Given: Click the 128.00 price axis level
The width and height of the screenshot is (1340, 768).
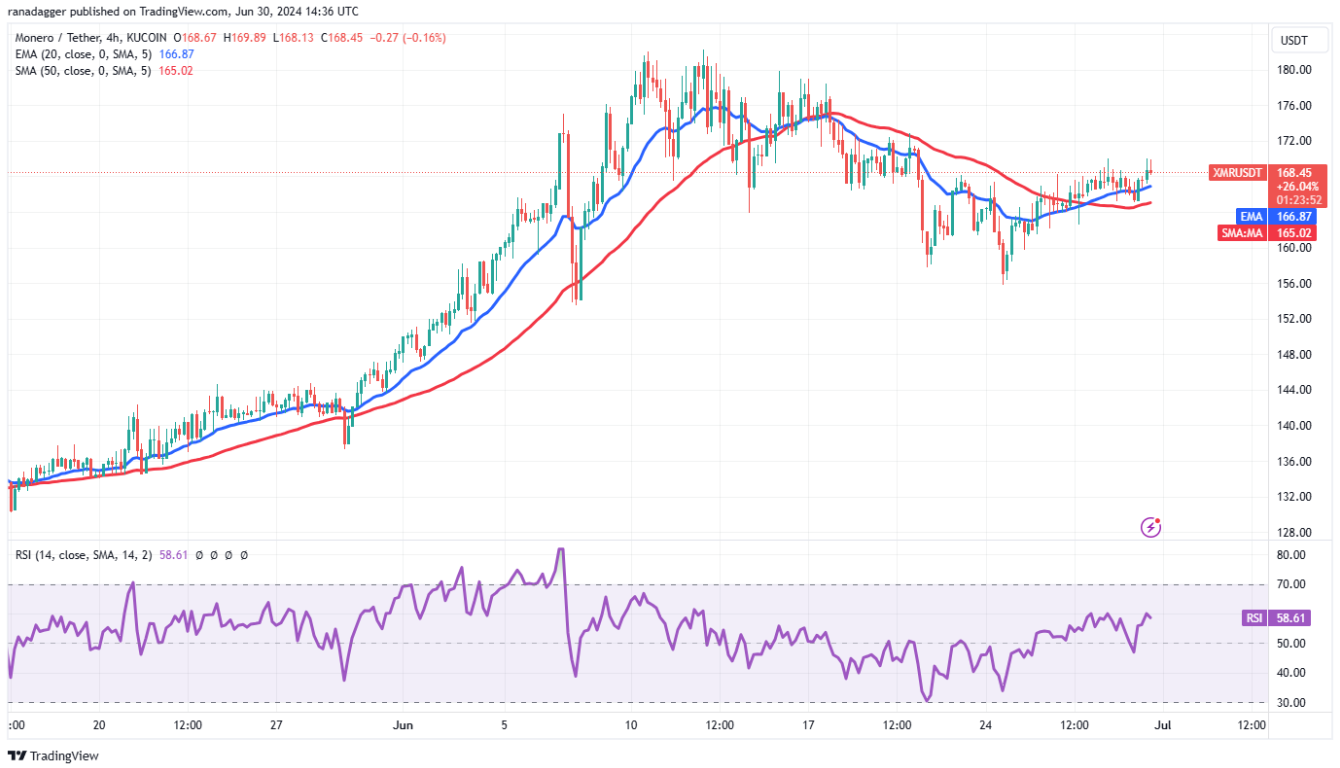Looking at the screenshot, I should [x=1294, y=532].
